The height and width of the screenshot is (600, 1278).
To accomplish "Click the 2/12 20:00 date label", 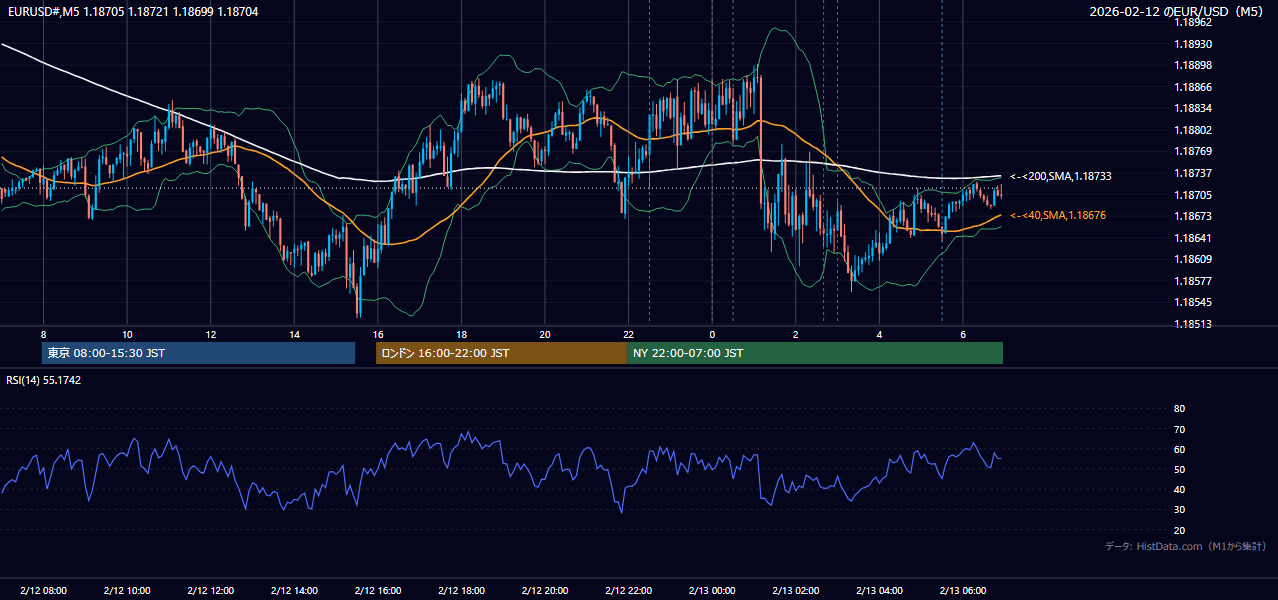I will pos(544,590).
